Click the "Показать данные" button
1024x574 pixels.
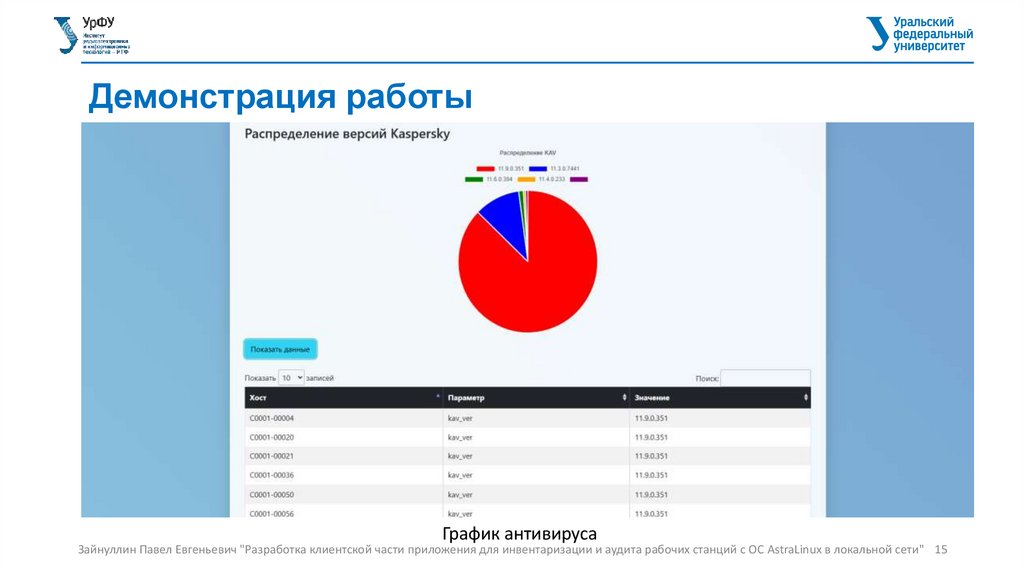280,349
